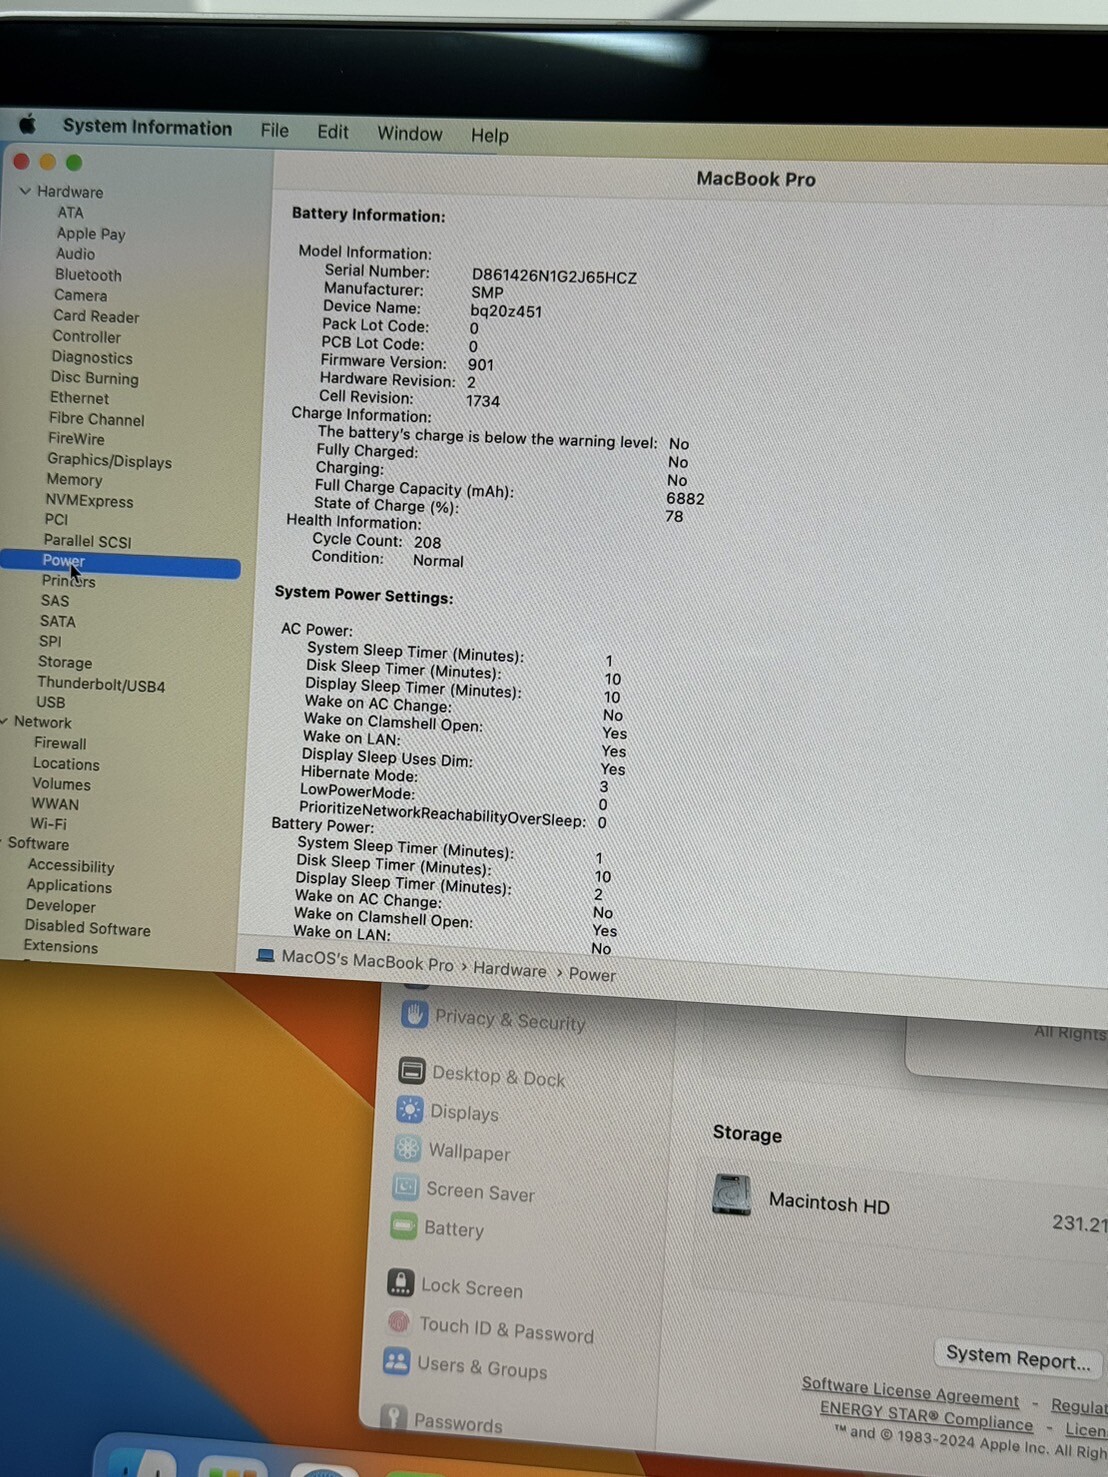This screenshot has width=1108, height=1477.
Task: Open Displays icon in Settings
Action: [410, 1109]
